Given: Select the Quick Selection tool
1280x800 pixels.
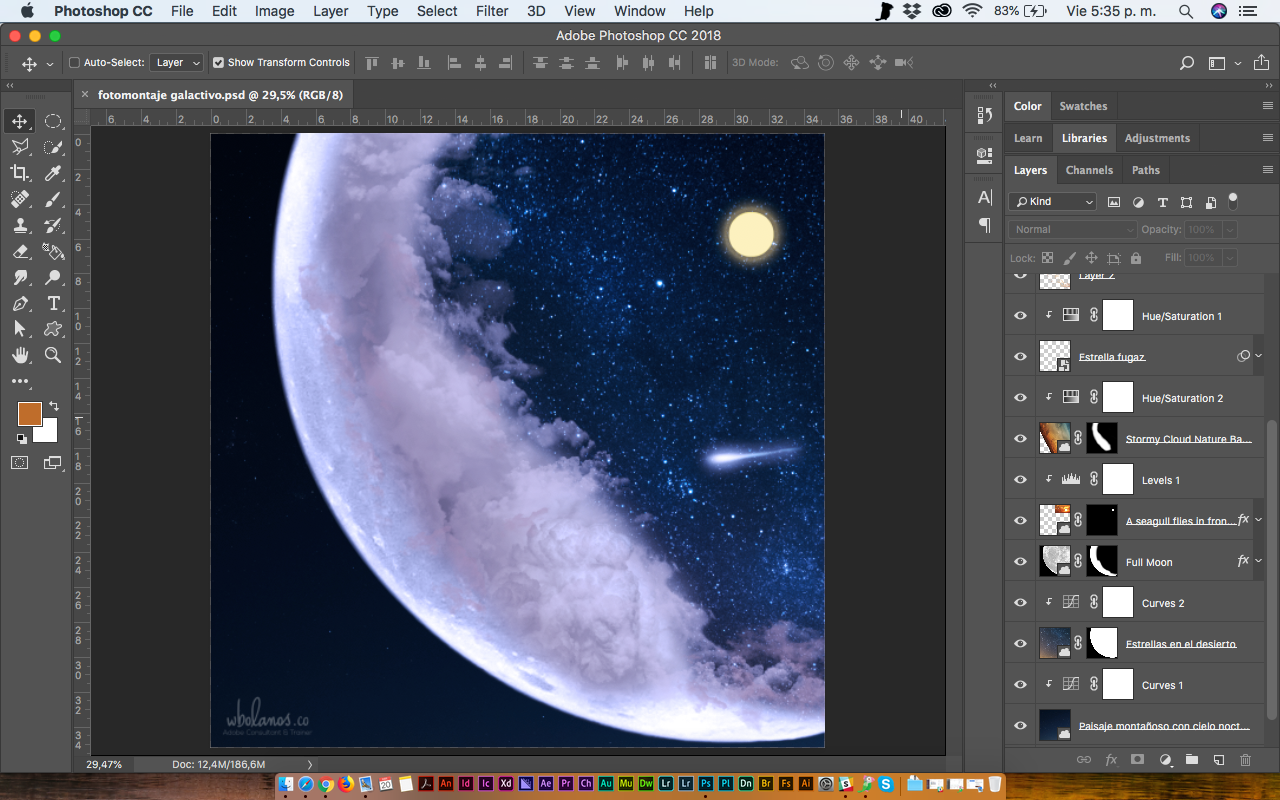Looking at the screenshot, I should click(x=53, y=147).
